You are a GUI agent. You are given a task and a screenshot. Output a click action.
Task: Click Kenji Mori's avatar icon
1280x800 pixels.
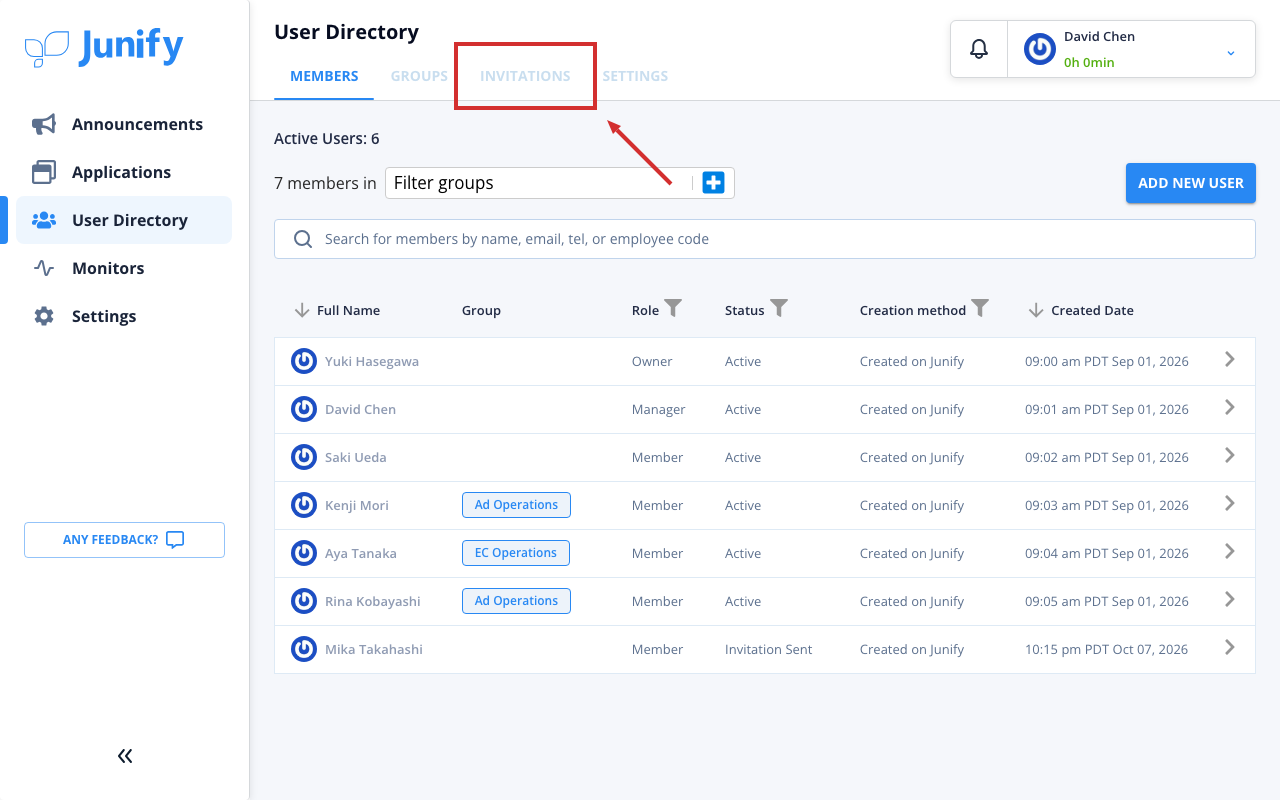click(x=304, y=505)
